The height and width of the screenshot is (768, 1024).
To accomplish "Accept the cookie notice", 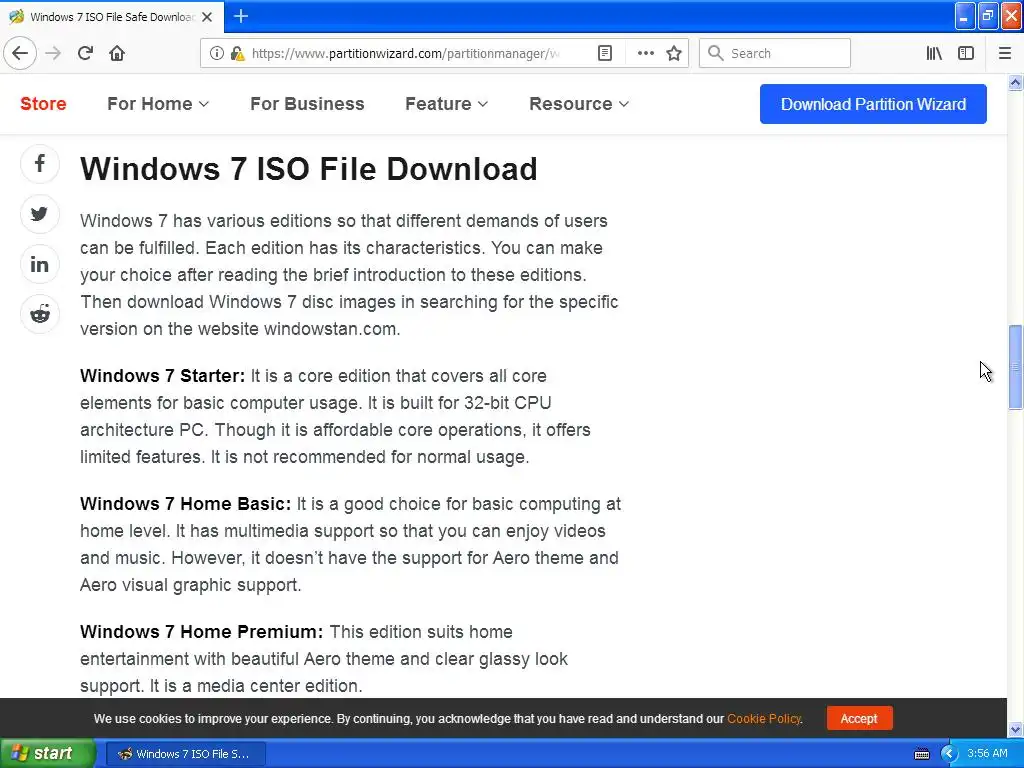I will click(859, 718).
